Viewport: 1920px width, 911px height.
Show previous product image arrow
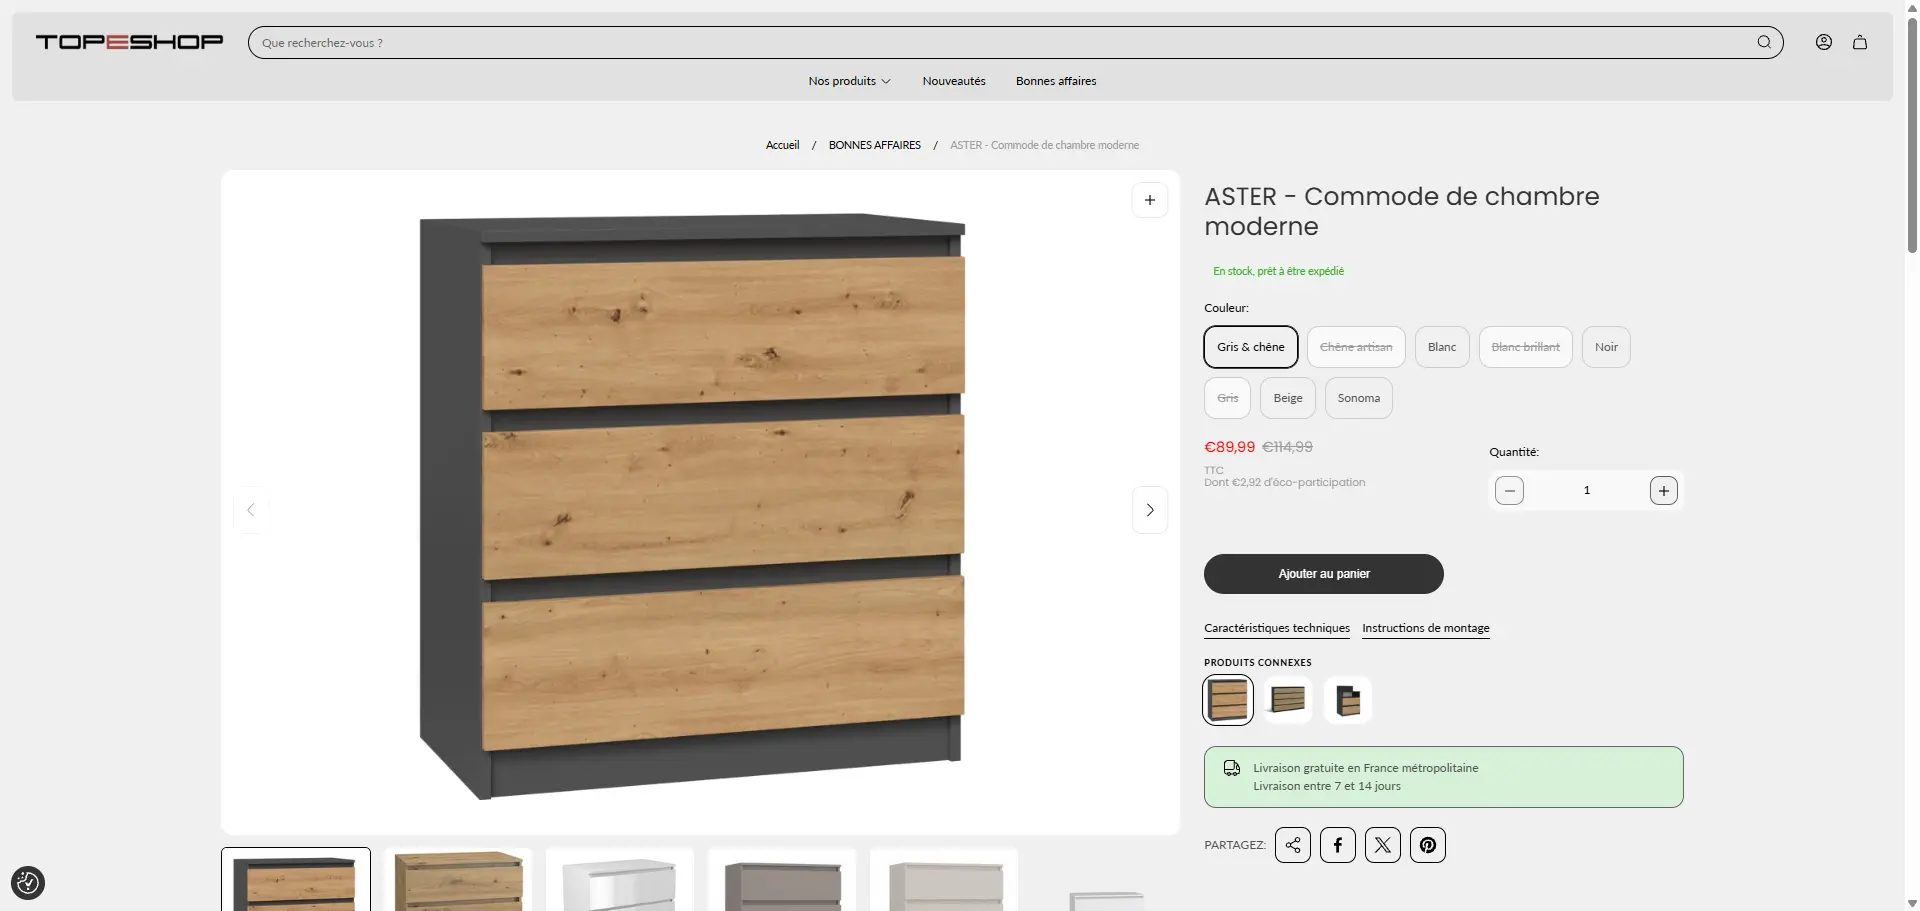point(251,510)
